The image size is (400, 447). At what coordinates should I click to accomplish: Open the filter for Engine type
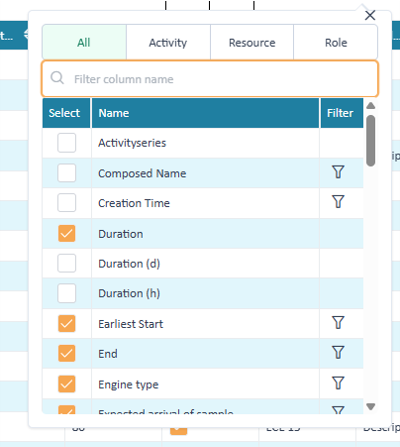coord(338,383)
